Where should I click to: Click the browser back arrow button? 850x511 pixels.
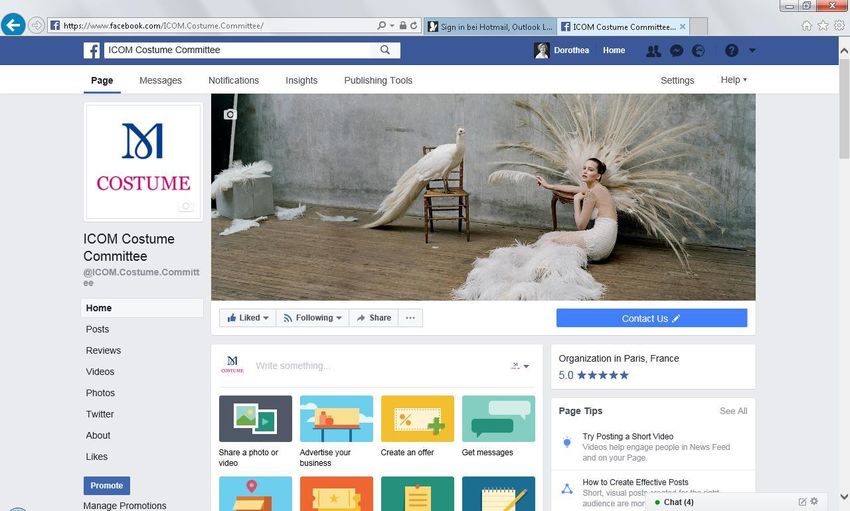click(13, 24)
